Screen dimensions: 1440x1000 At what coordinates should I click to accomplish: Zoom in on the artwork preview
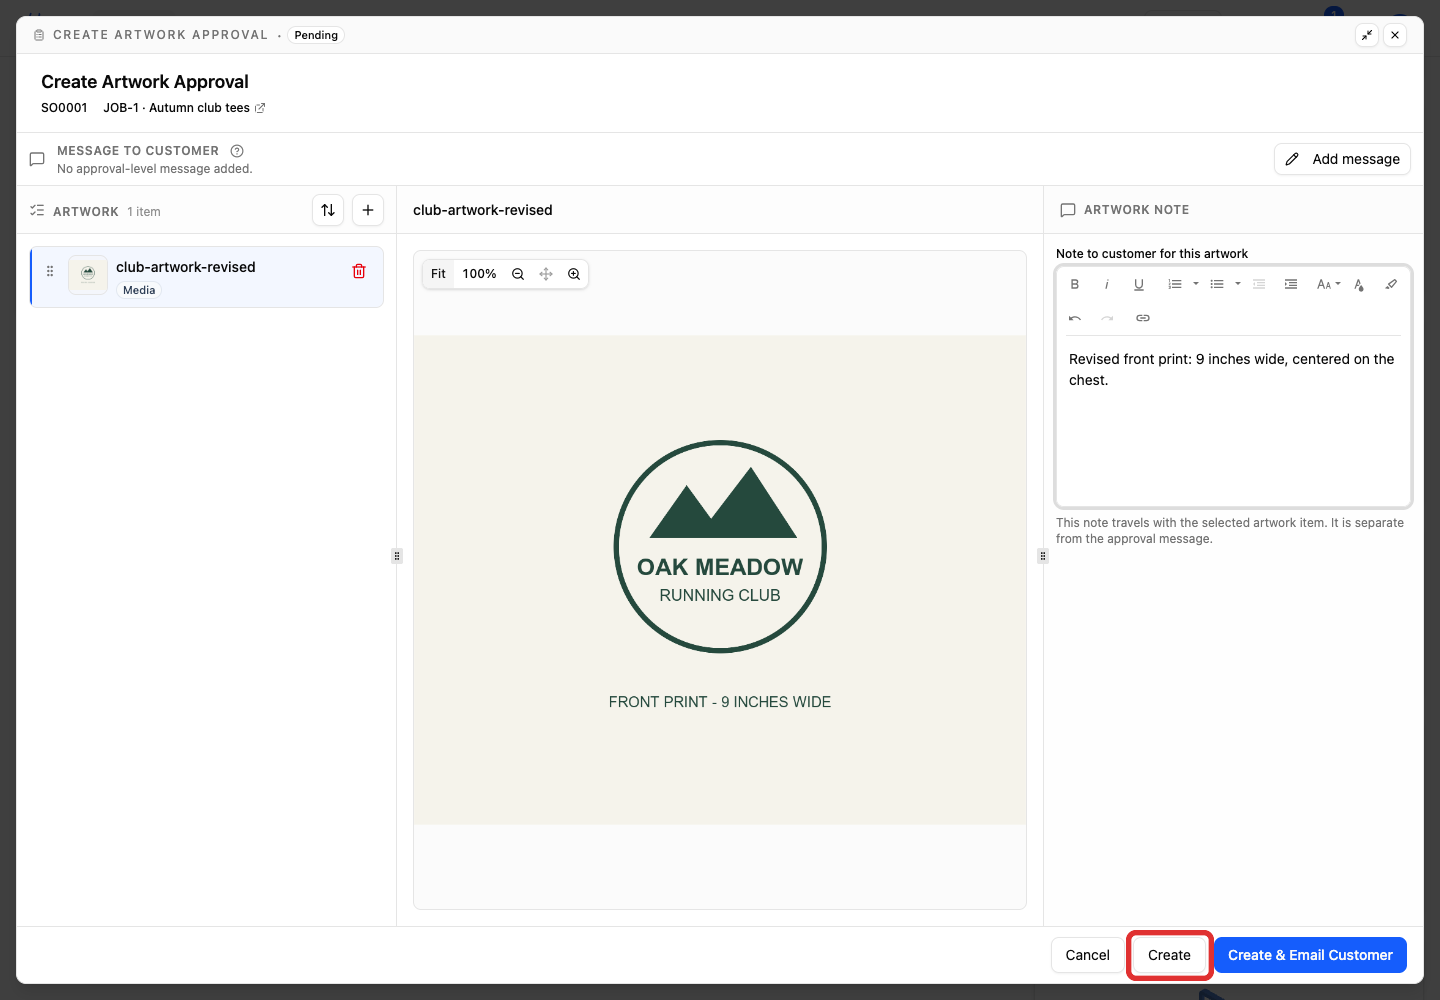574,274
